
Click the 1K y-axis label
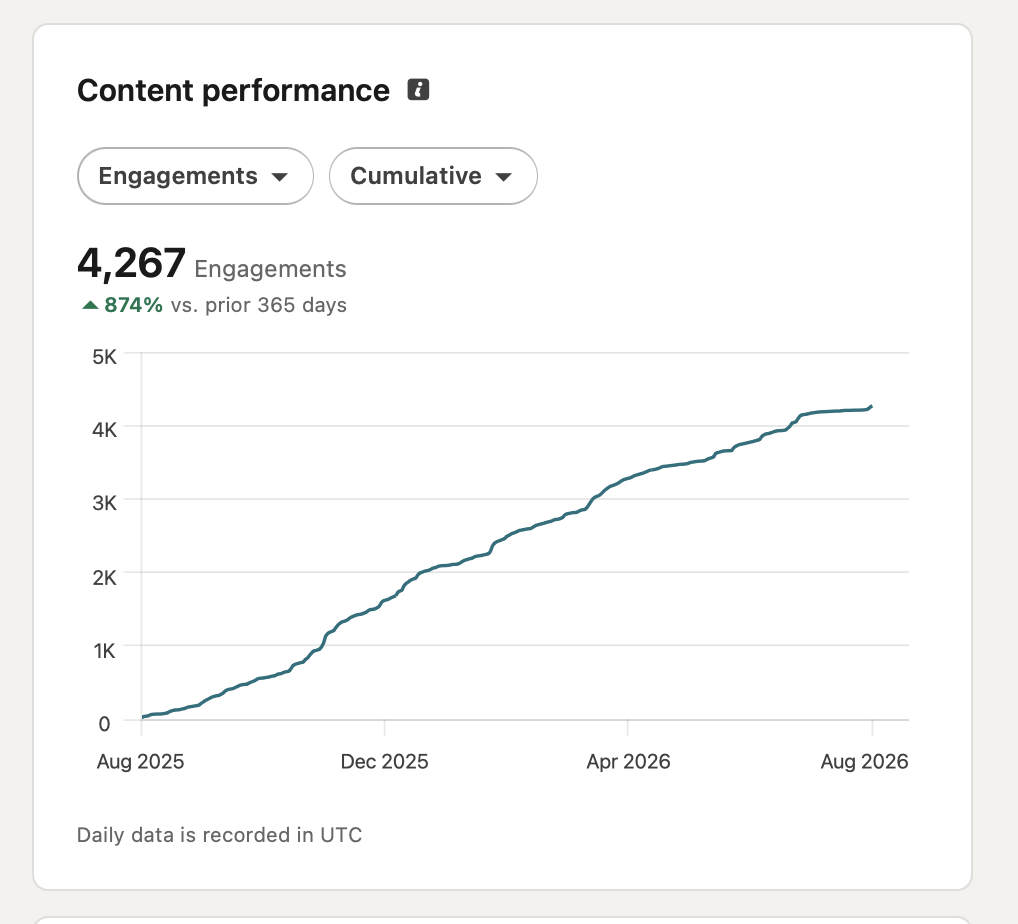pyautogui.click(x=105, y=651)
